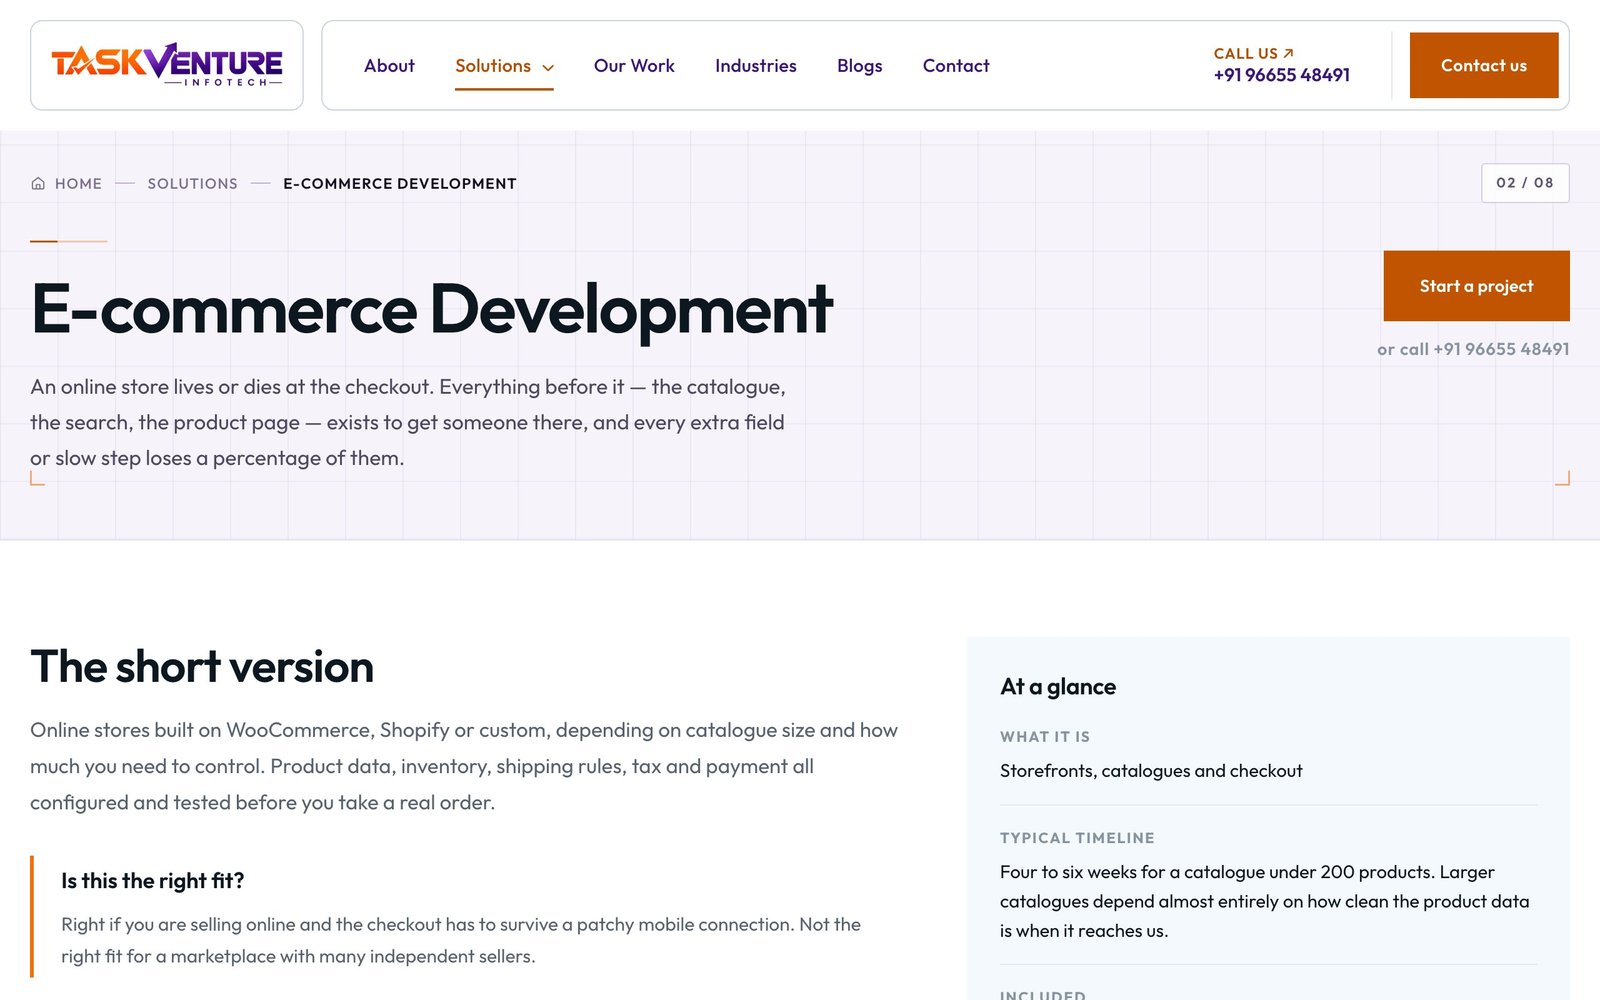Expand the Solutions dropdown chevron
This screenshot has height=1000, width=1600.
tap(548, 67)
